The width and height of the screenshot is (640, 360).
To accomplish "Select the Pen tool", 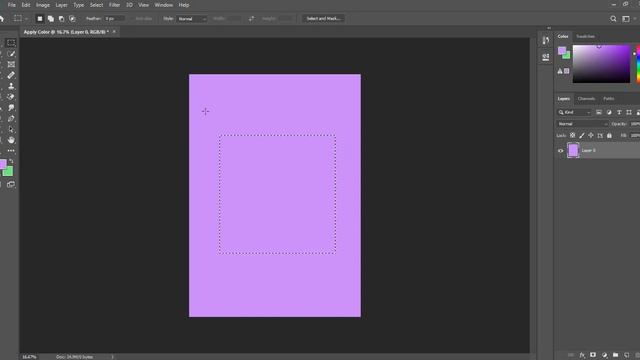I will pos(11,118).
